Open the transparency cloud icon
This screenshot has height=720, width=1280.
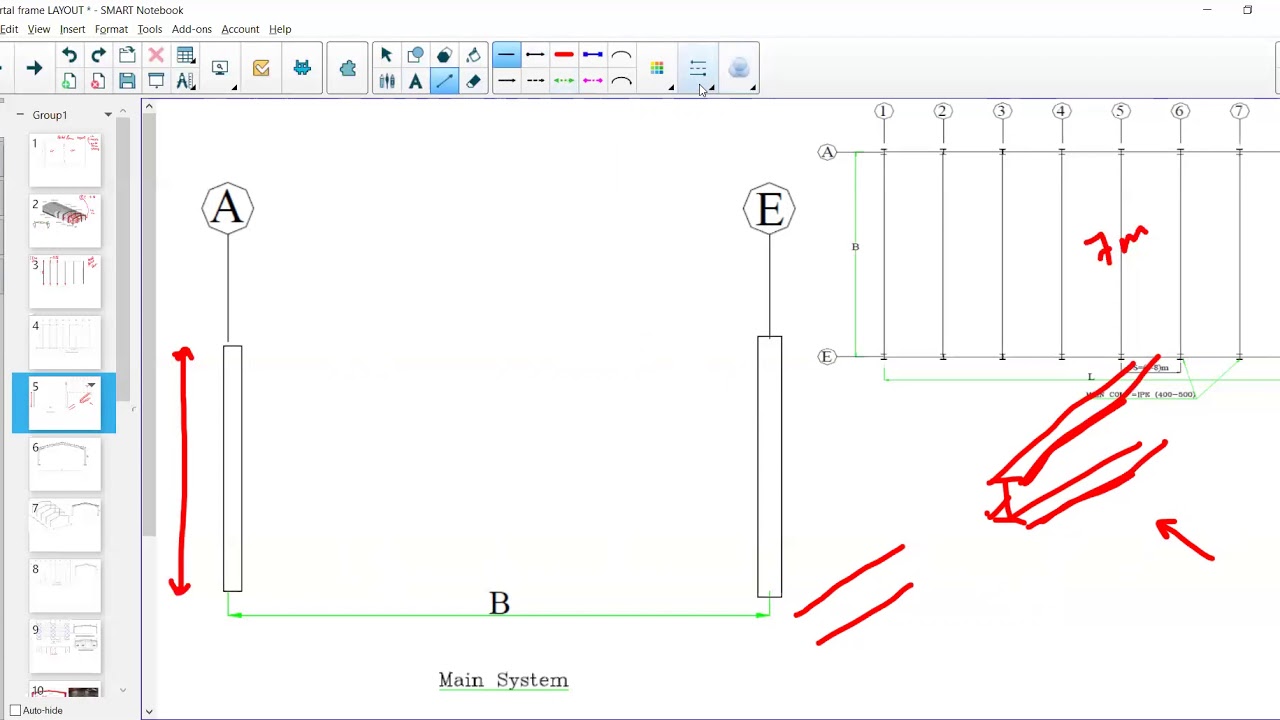point(739,68)
